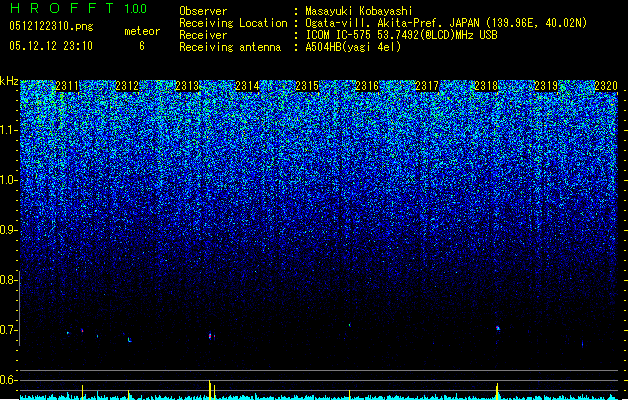Screen dimensions: 629x400
Task: Click the meteor echo under the 2318 marker
Action: coord(498,328)
